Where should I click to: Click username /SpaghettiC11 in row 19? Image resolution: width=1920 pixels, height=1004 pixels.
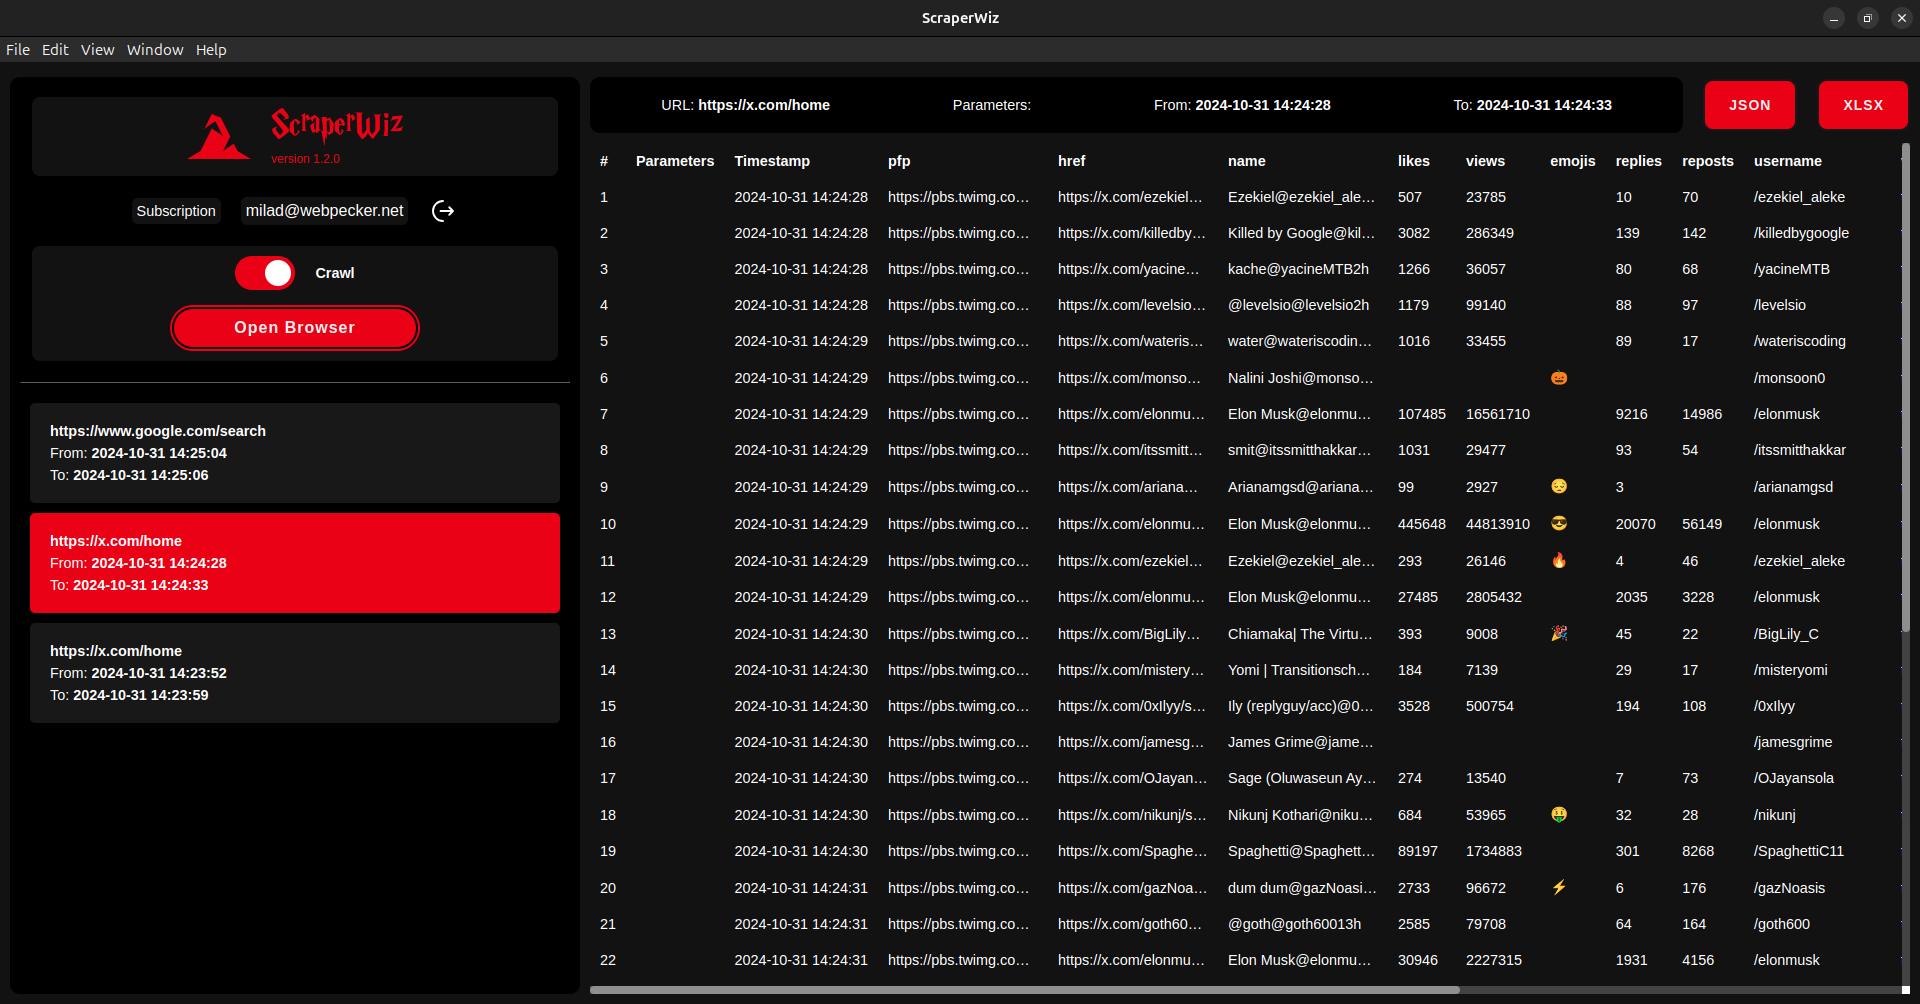(x=1799, y=851)
